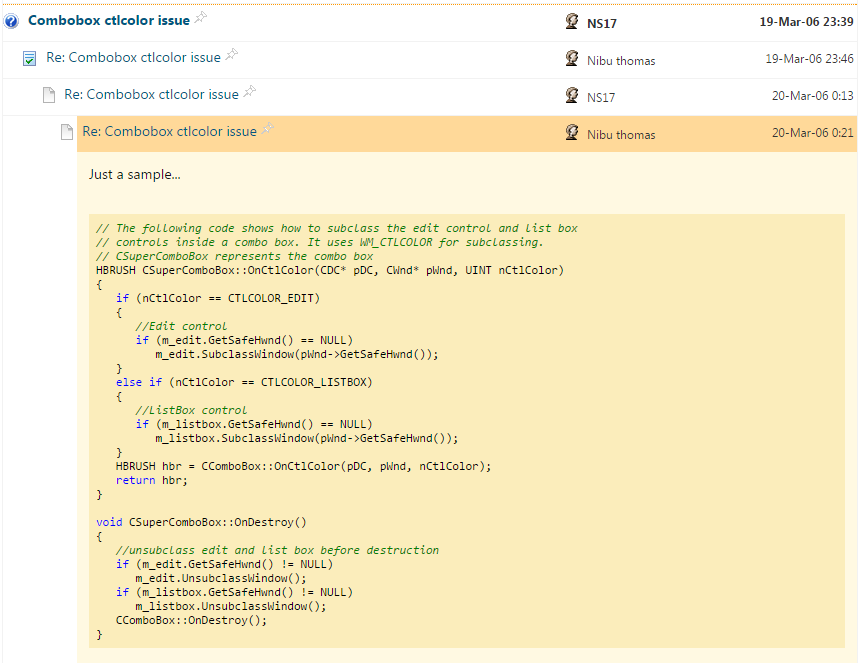Click the return hbr; line

tap(152, 481)
